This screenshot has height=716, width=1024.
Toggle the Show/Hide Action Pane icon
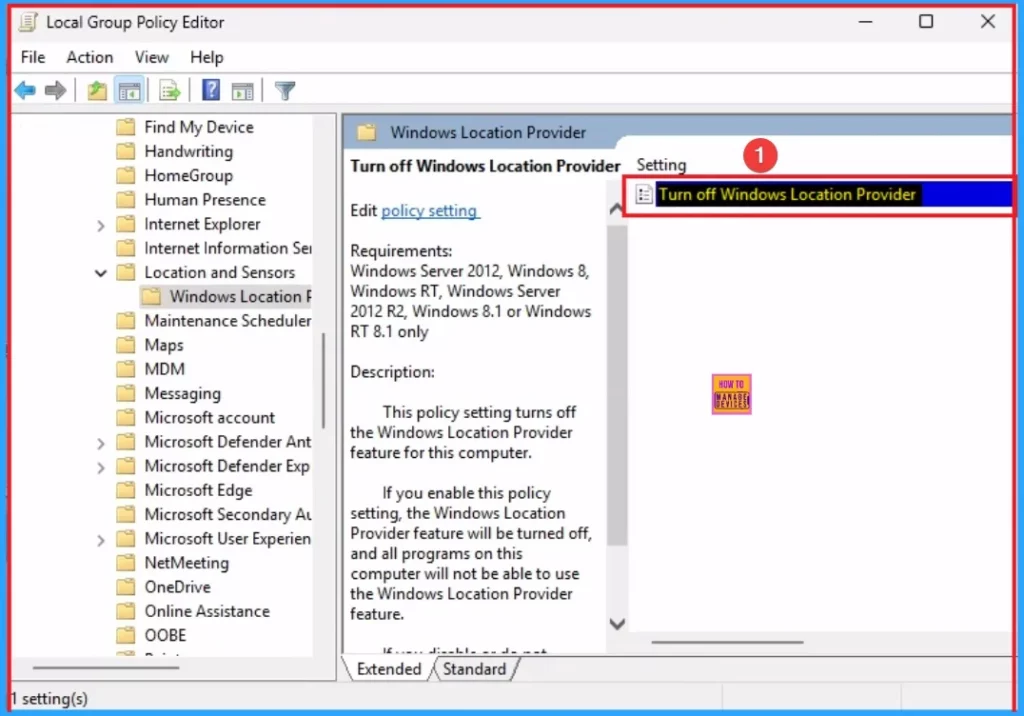coord(242,91)
